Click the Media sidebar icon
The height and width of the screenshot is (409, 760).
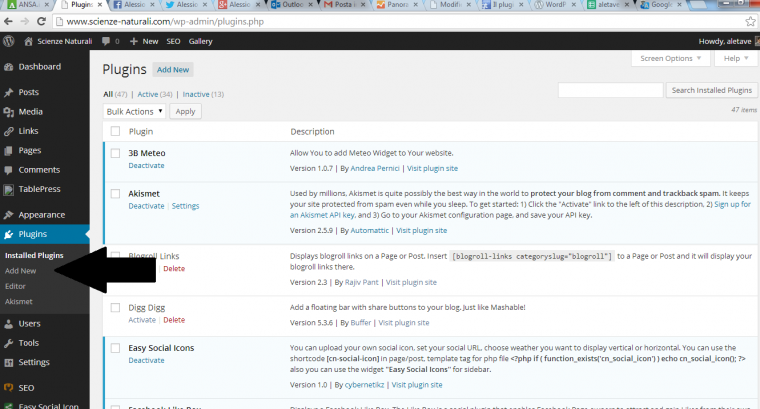pos(9,112)
